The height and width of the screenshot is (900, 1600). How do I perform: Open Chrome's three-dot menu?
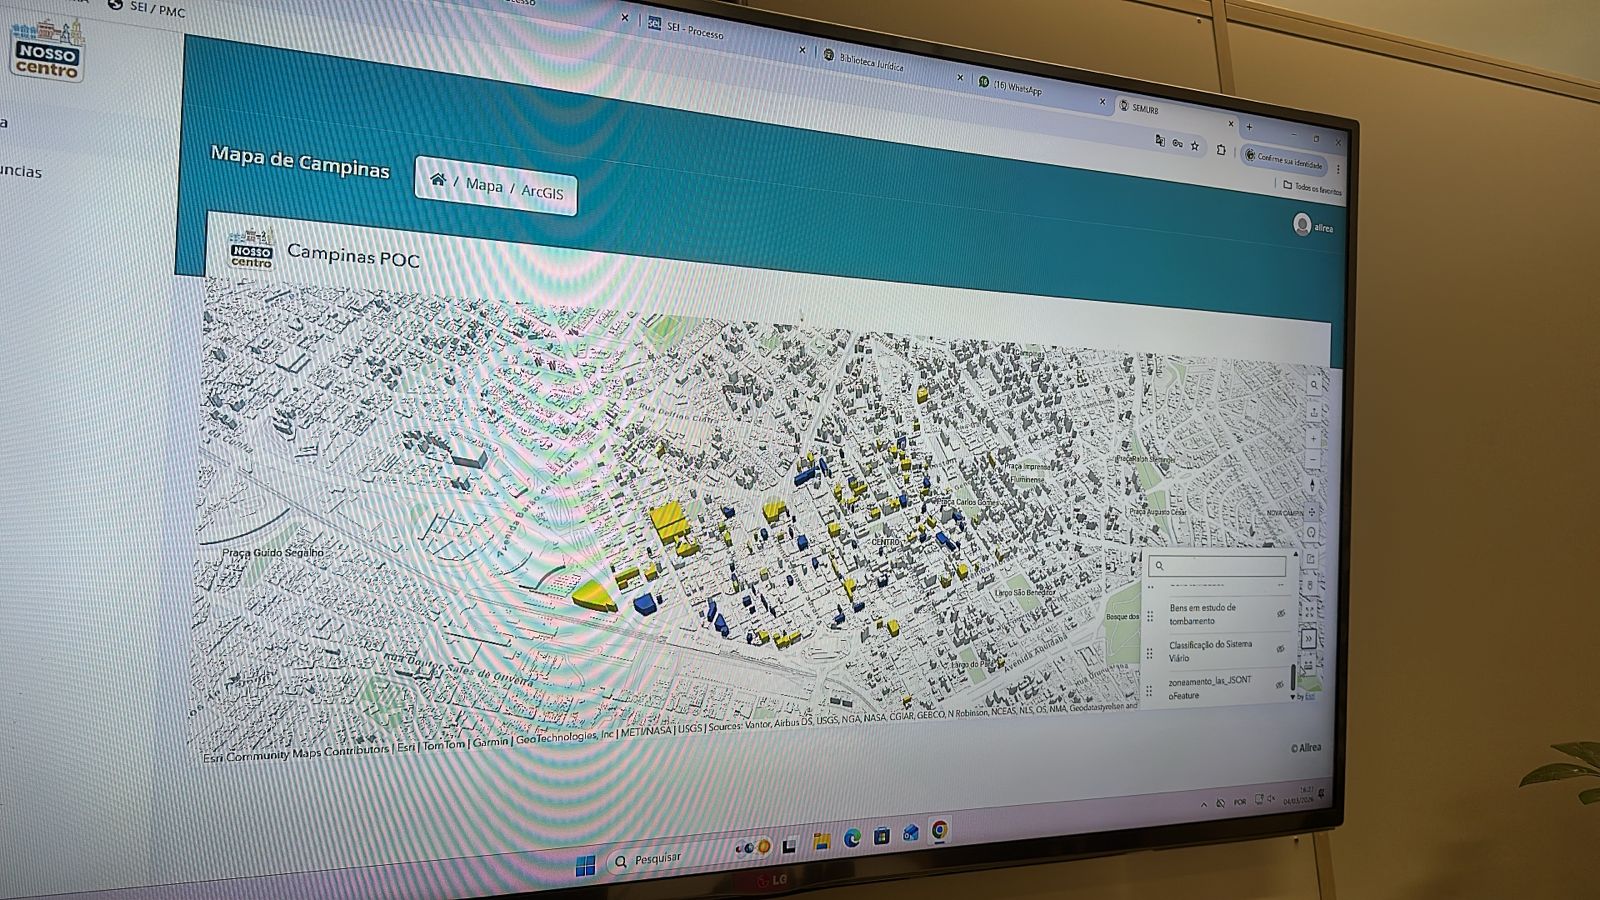[1338, 169]
